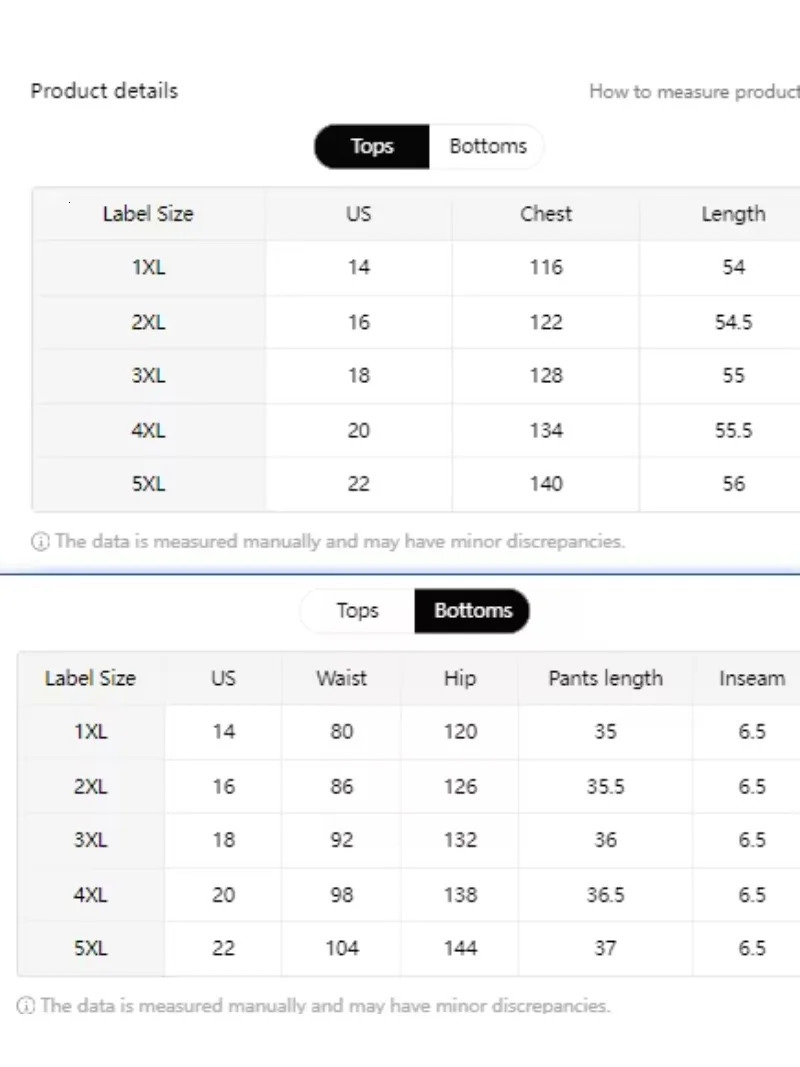Click the 5XL label in the Bottoms table
The image size is (800, 1067).
[x=90, y=948]
